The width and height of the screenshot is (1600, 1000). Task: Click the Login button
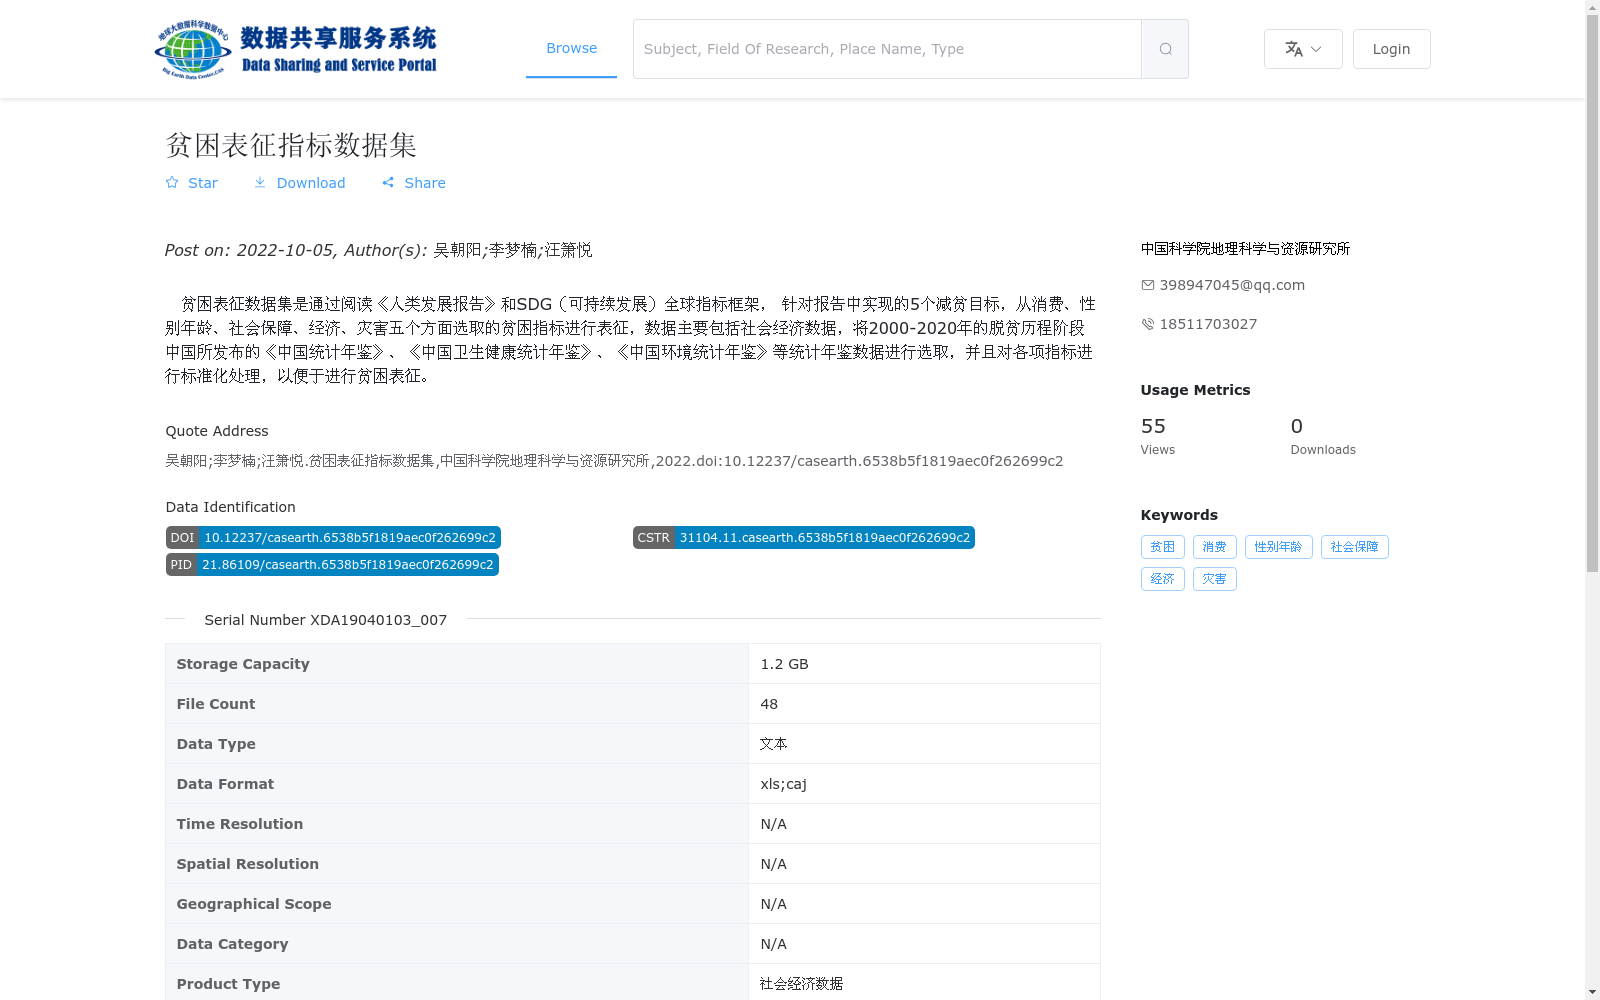(1391, 49)
